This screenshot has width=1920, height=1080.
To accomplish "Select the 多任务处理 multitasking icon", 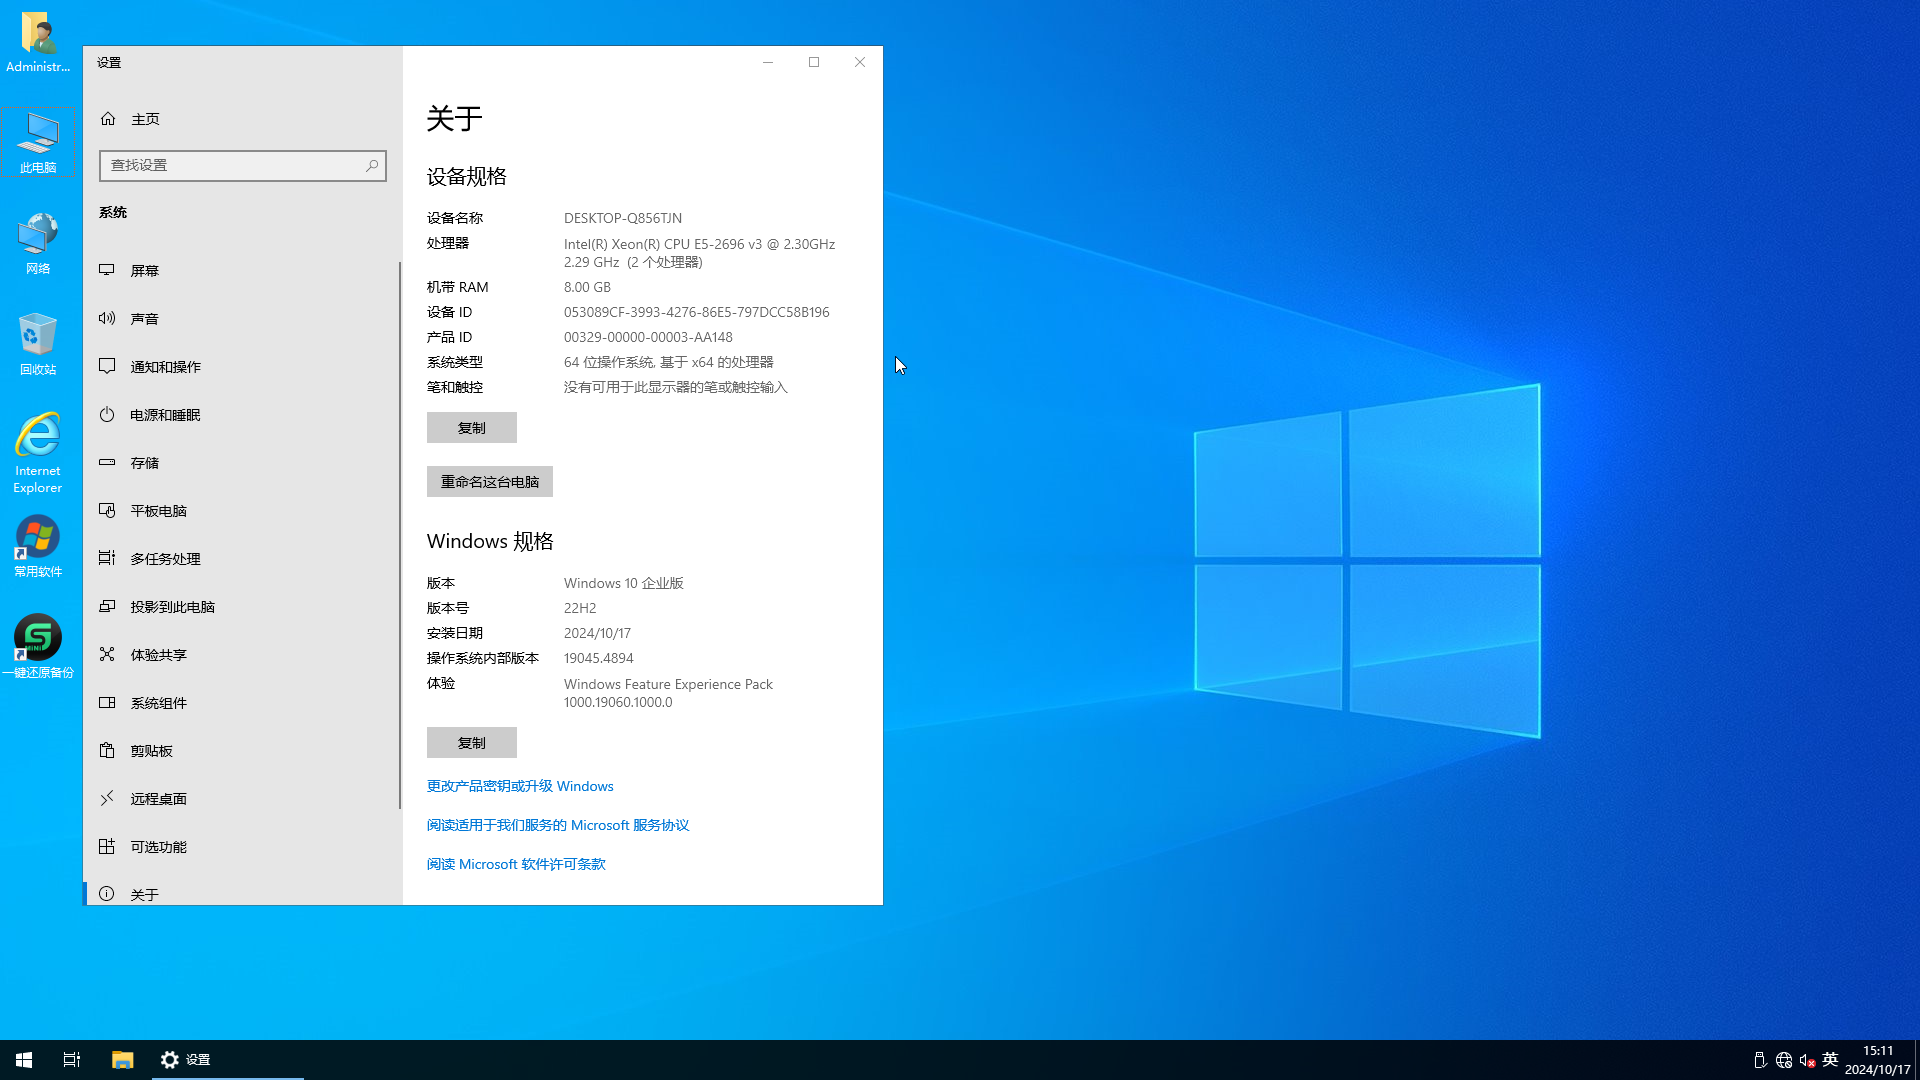I will coord(107,558).
